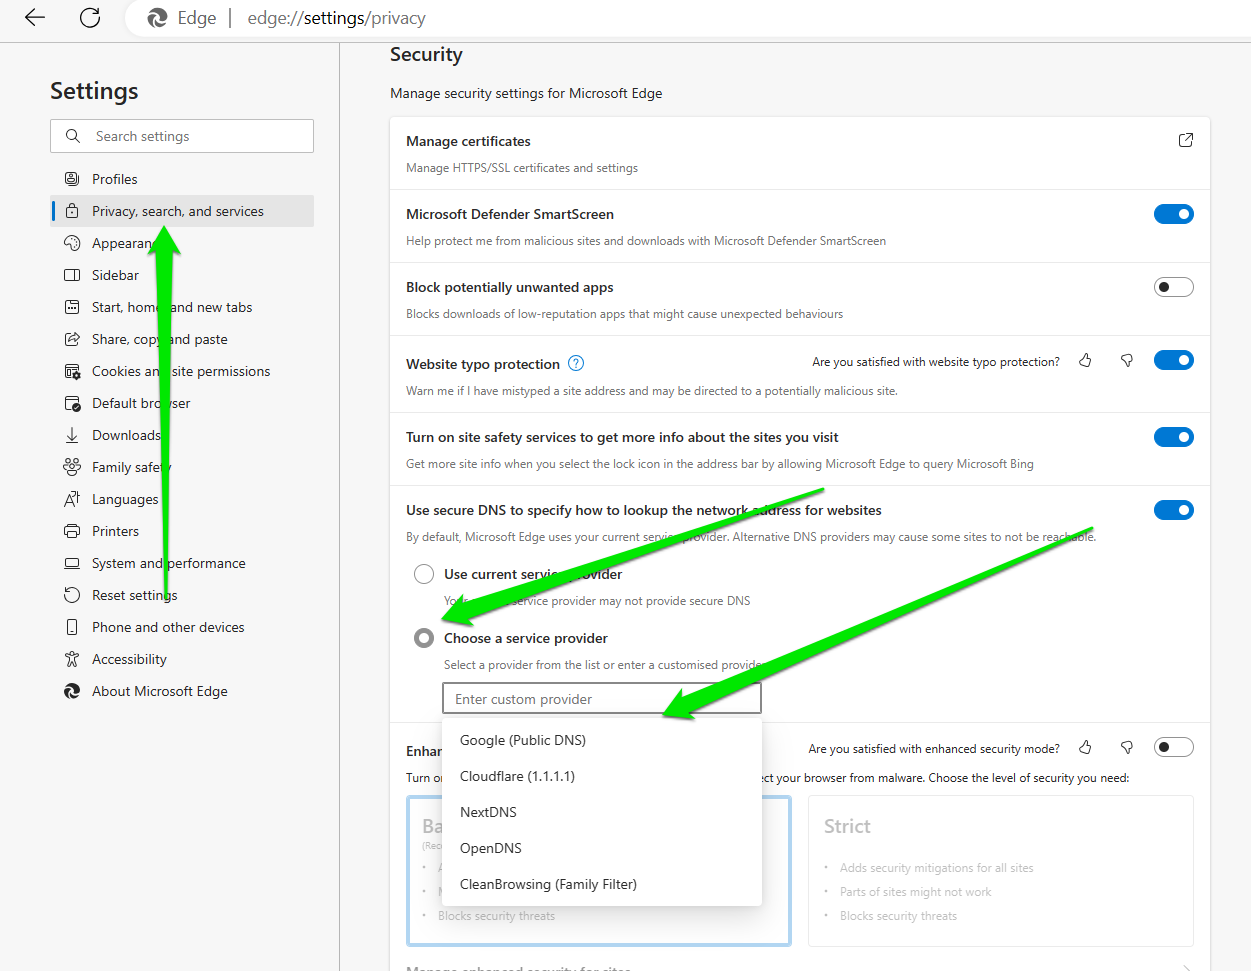Image resolution: width=1251 pixels, height=971 pixels.
Task: Choose Google (Public DNS) from provider list
Action: pyautogui.click(x=602, y=740)
